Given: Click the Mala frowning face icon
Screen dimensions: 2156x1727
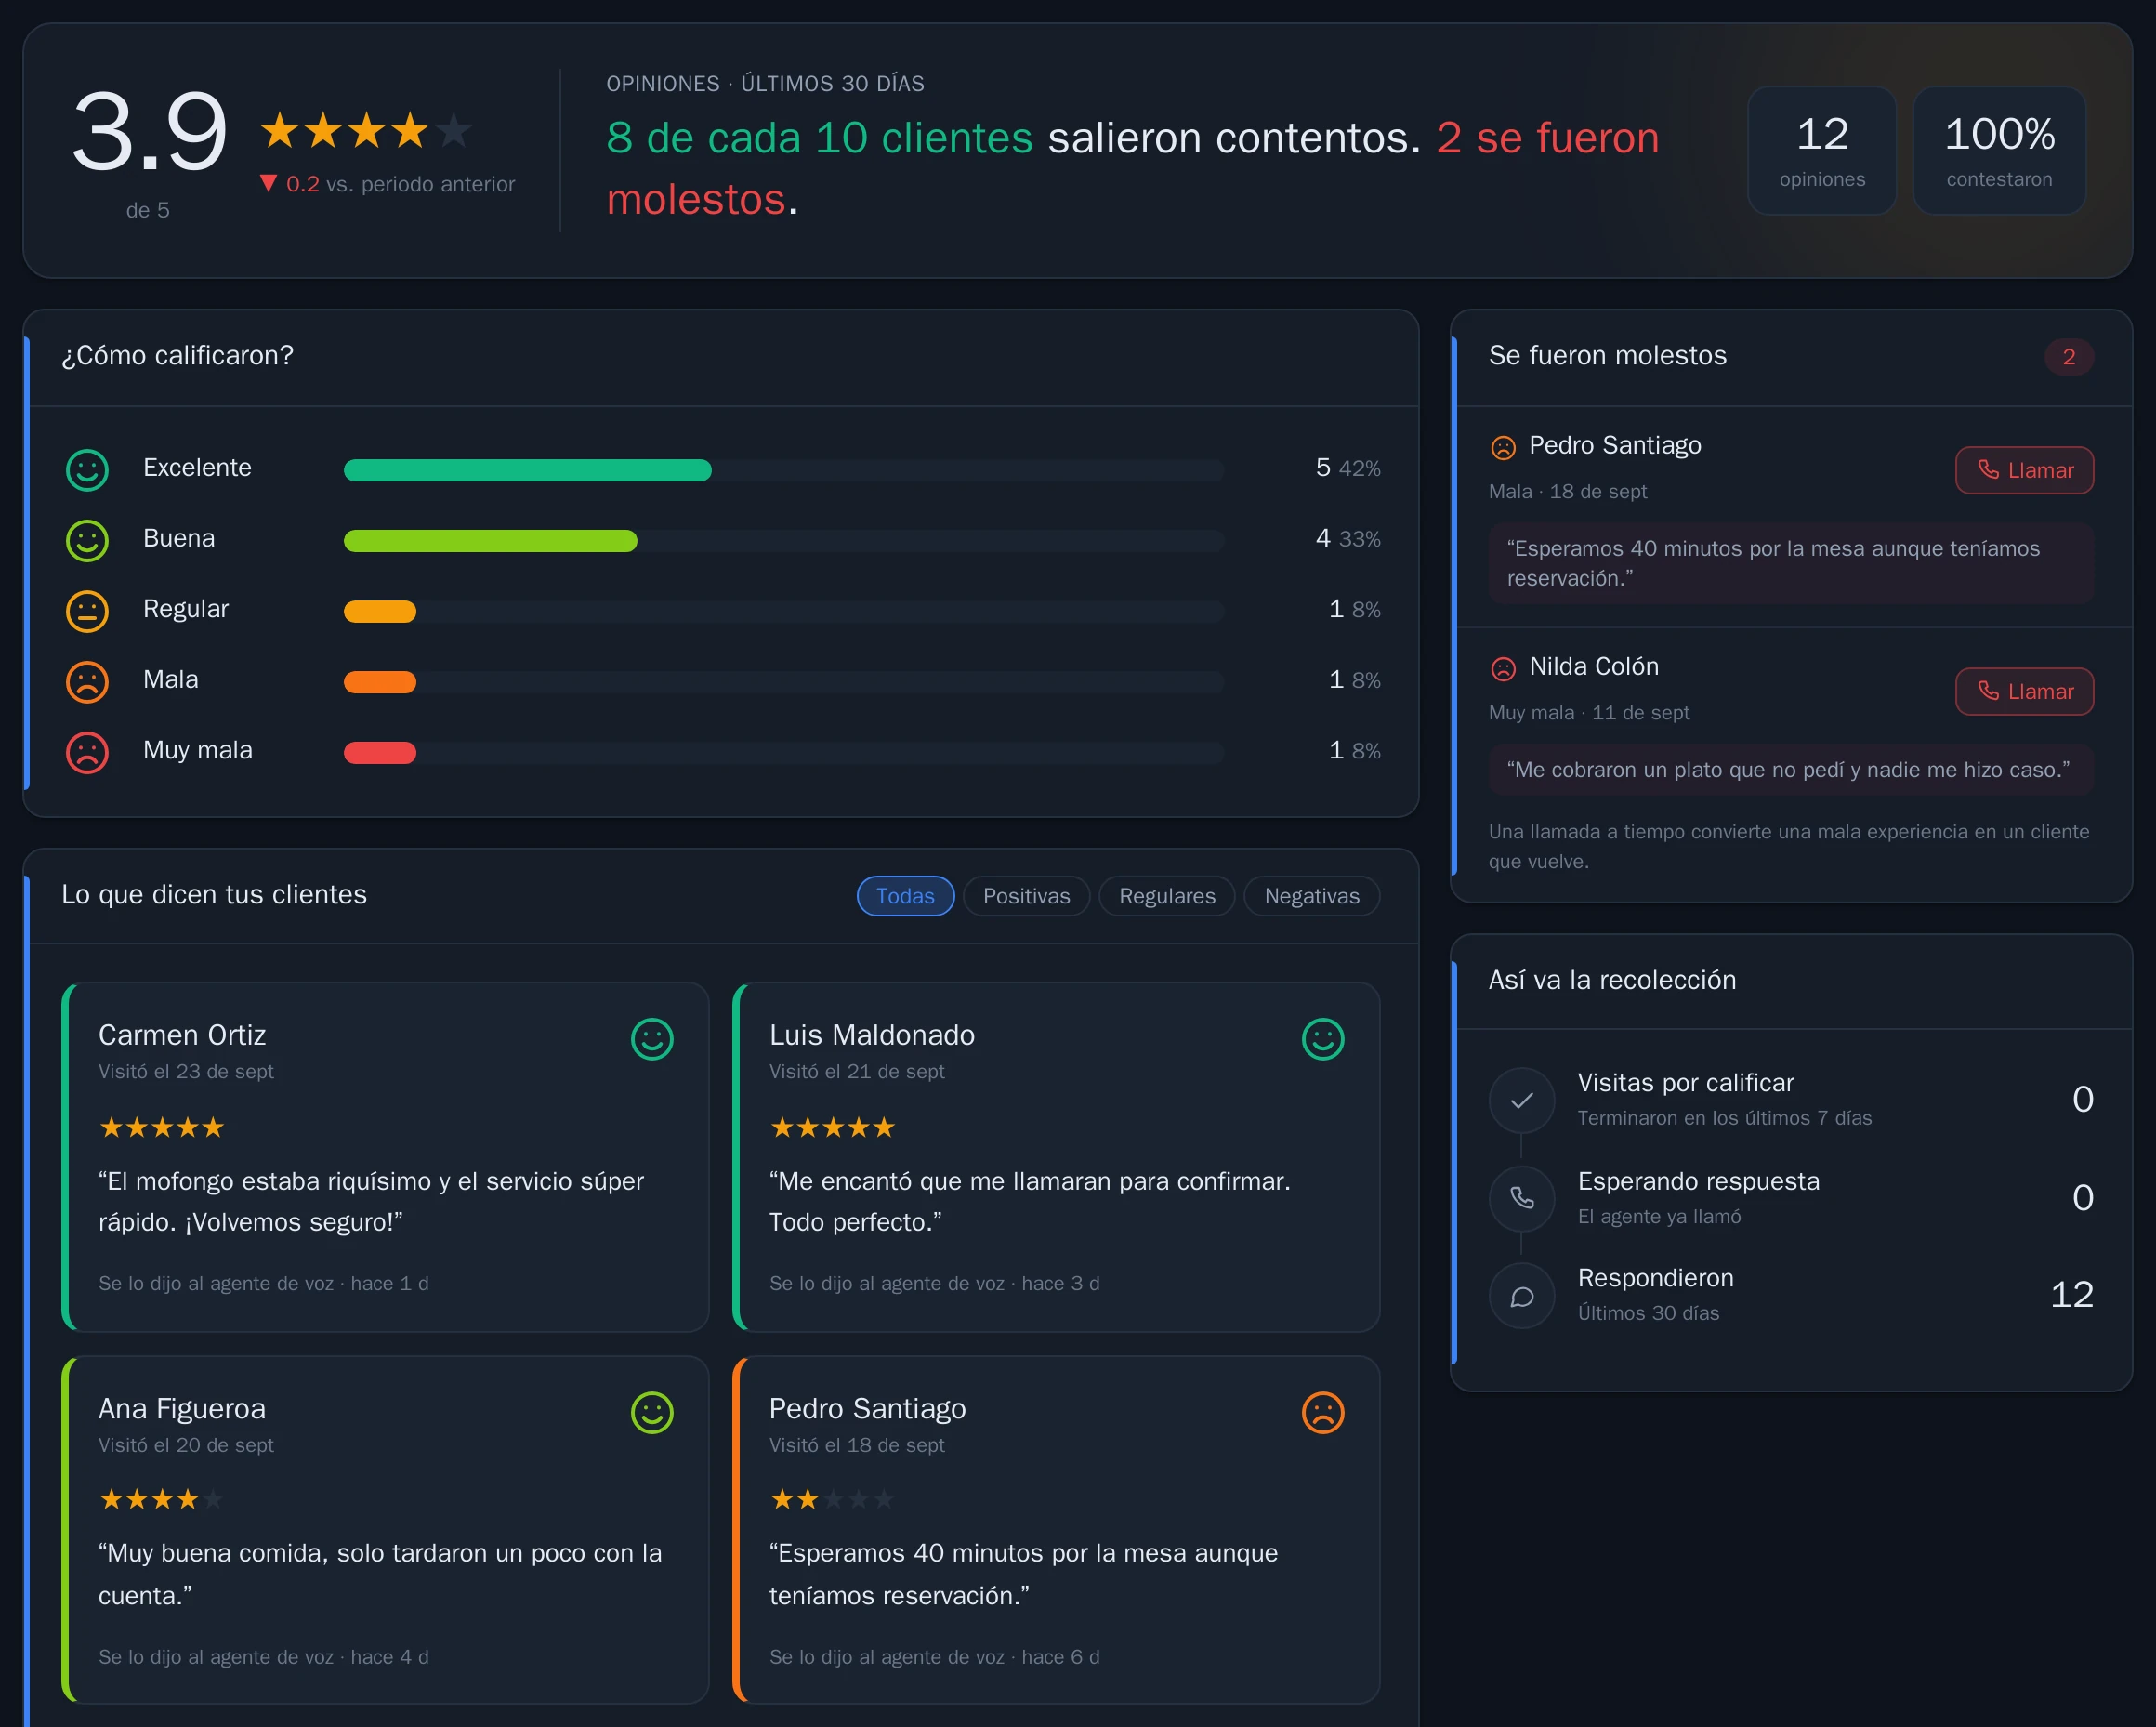Looking at the screenshot, I should [x=87, y=681].
